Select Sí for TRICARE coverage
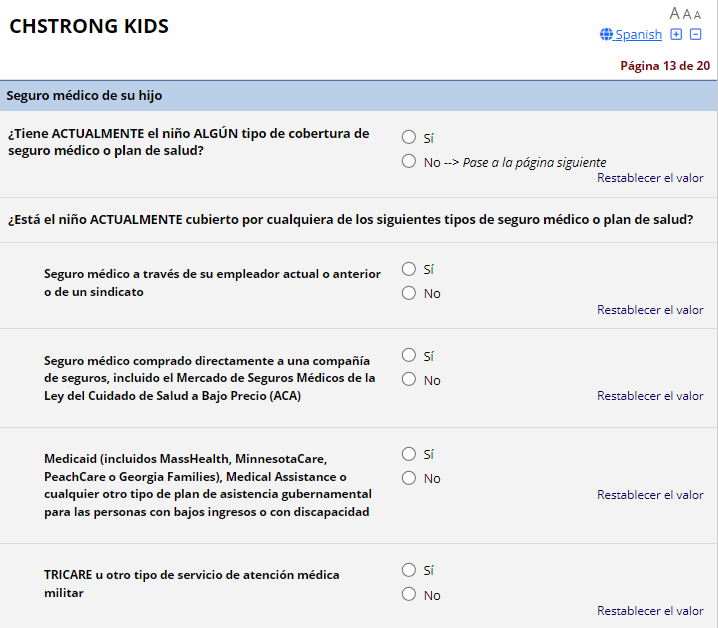The height and width of the screenshot is (628, 718). 409,570
